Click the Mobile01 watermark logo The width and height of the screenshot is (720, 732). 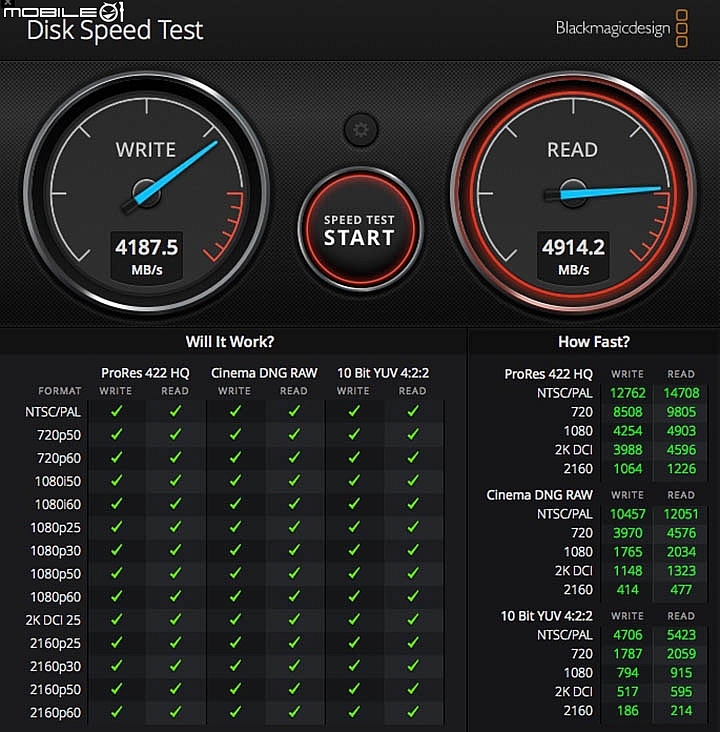tap(64, 11)
